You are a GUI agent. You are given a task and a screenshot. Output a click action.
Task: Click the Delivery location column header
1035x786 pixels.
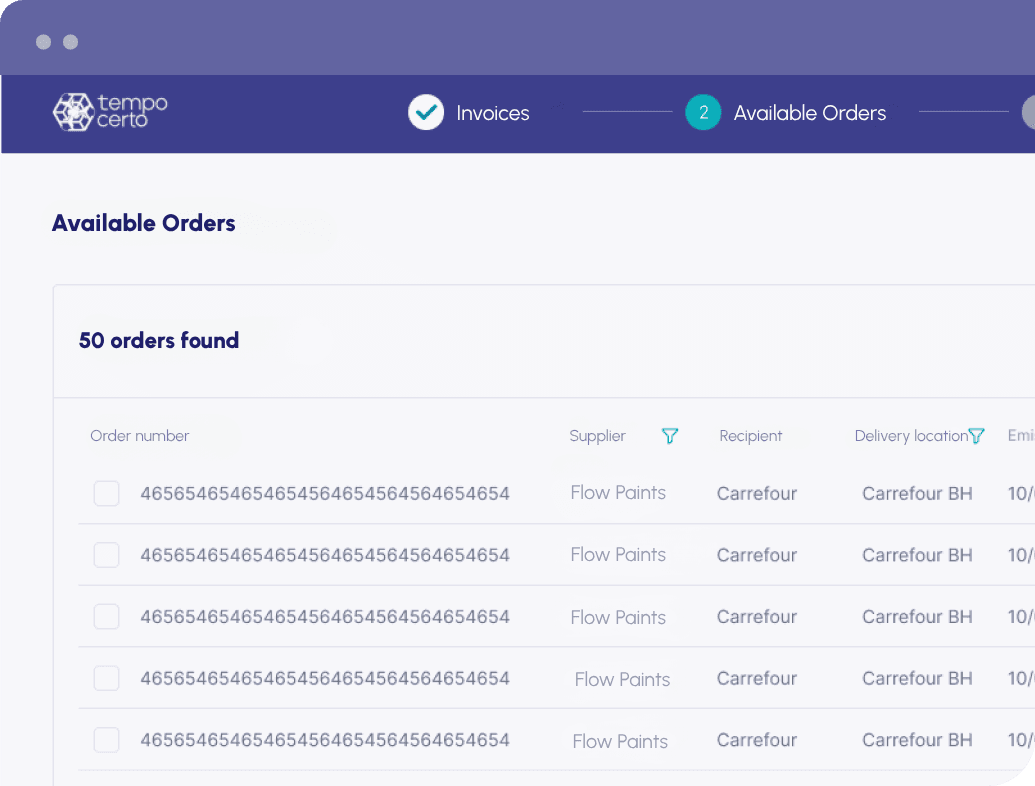coord(911,436)
